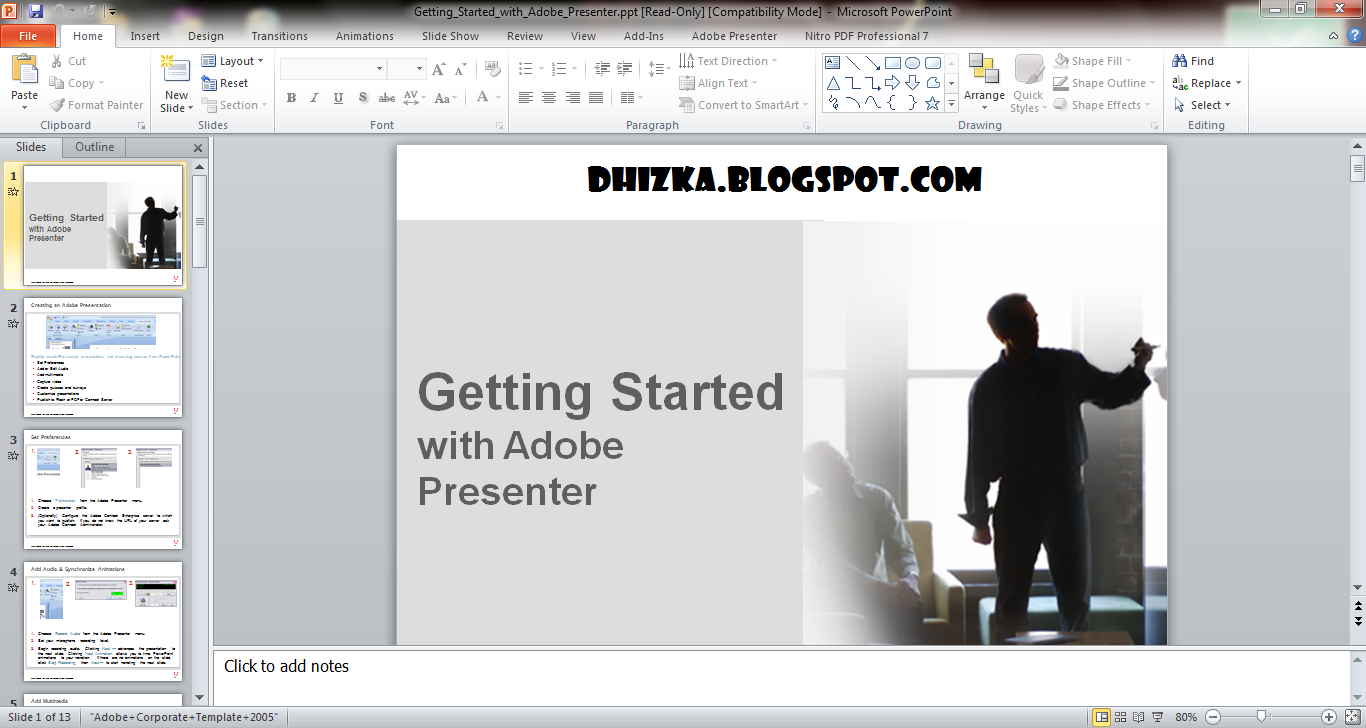The height and width of the screenshot is (728, 1366).
Task: Apply strikethrough formatting
Action: 386,97
